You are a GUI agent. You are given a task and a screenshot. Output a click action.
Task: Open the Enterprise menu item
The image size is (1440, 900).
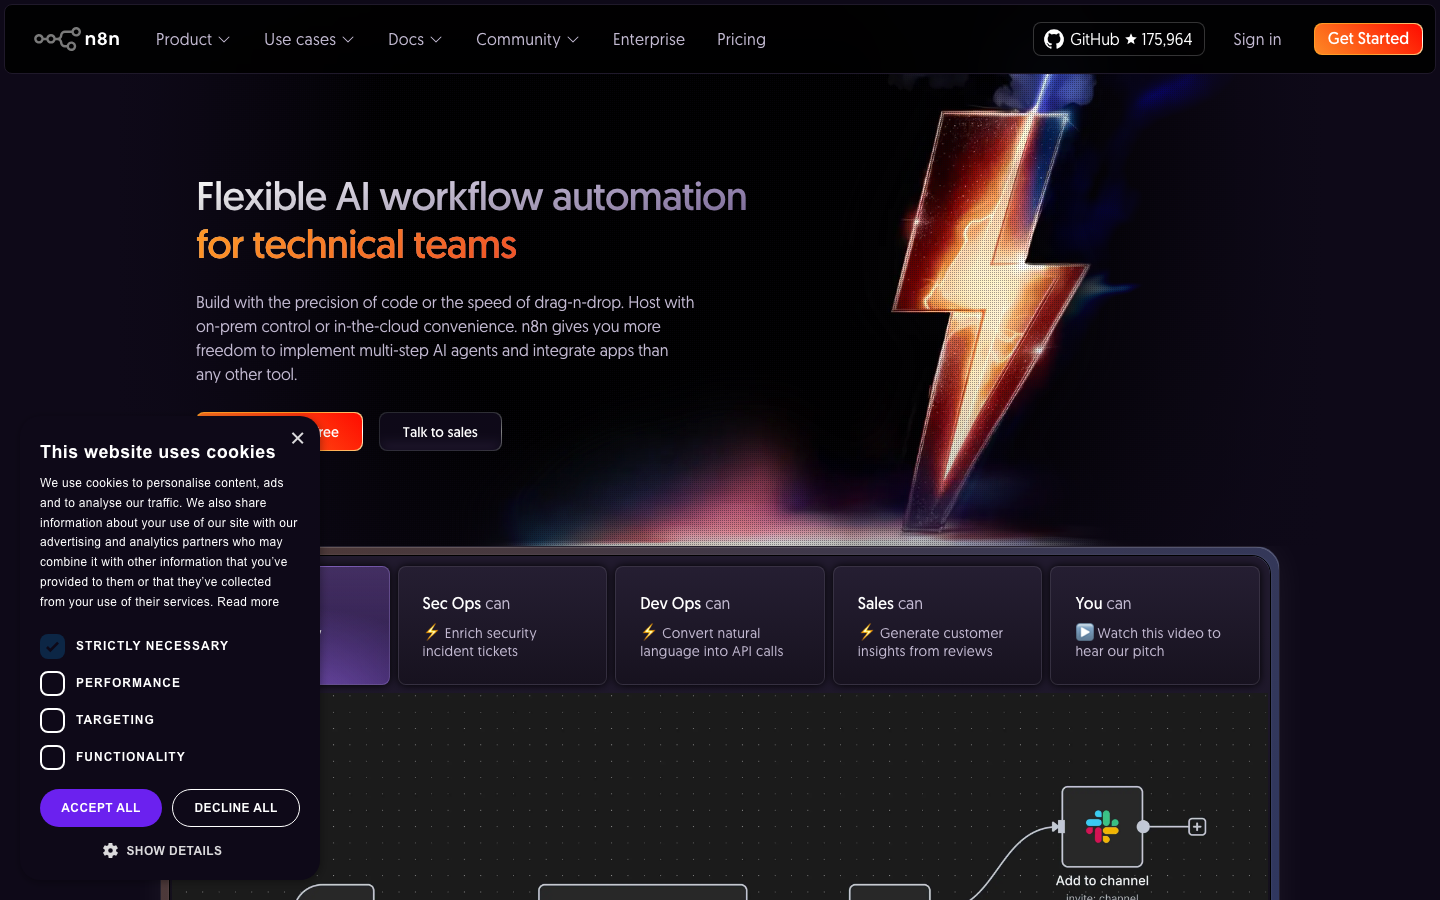tap(648, 39)
